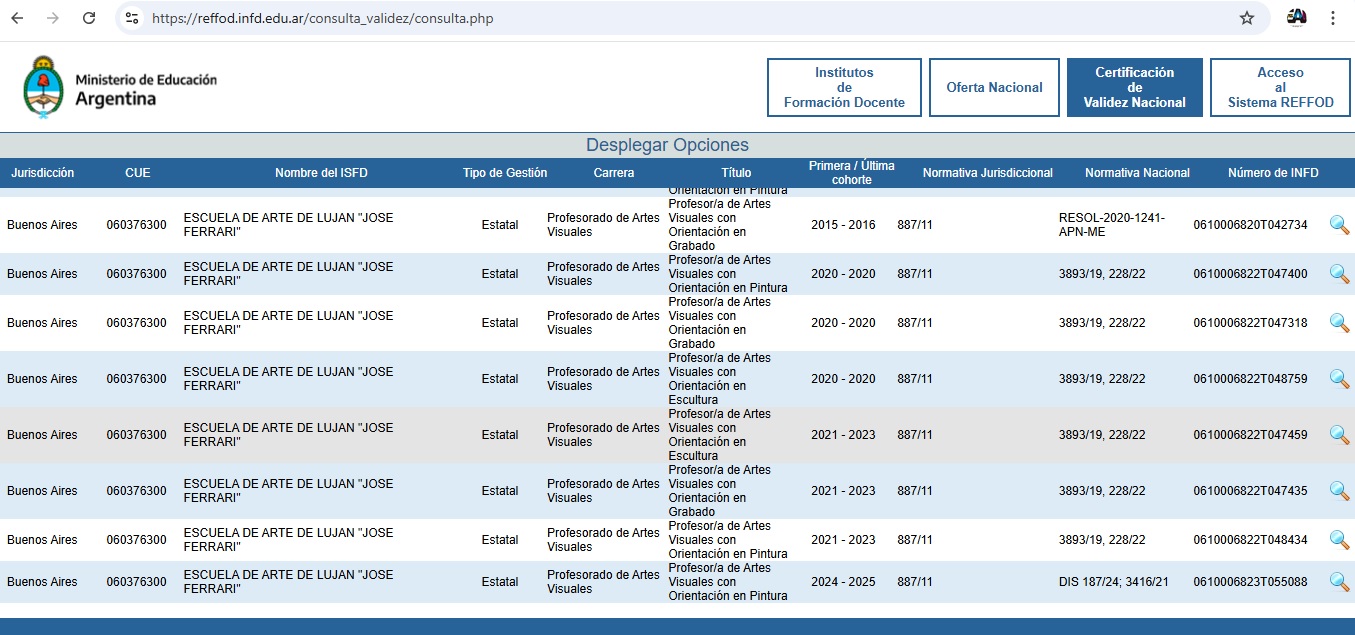Click the Tipo de Gestión column header
Viewport: 1355px width, 635px height.
(x=505, y=173)
